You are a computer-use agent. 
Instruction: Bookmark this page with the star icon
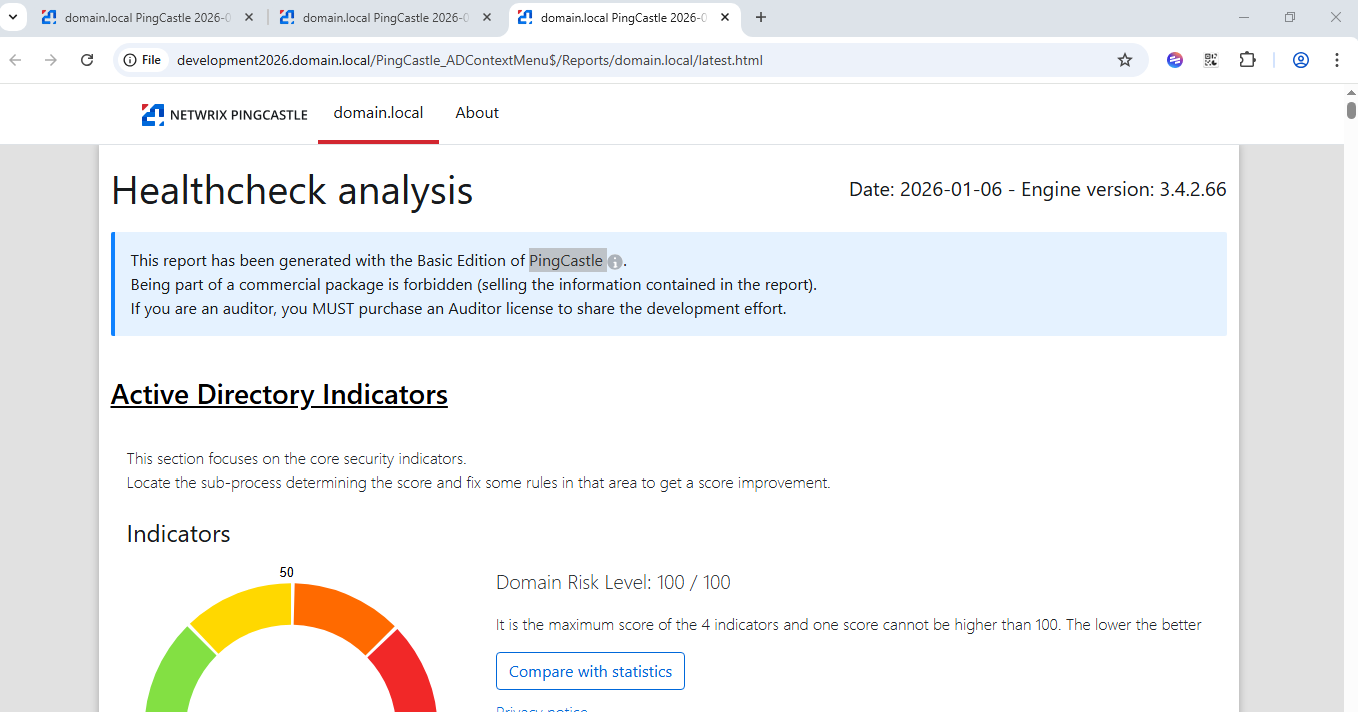pyautogui.click(x=1125, y=60)
